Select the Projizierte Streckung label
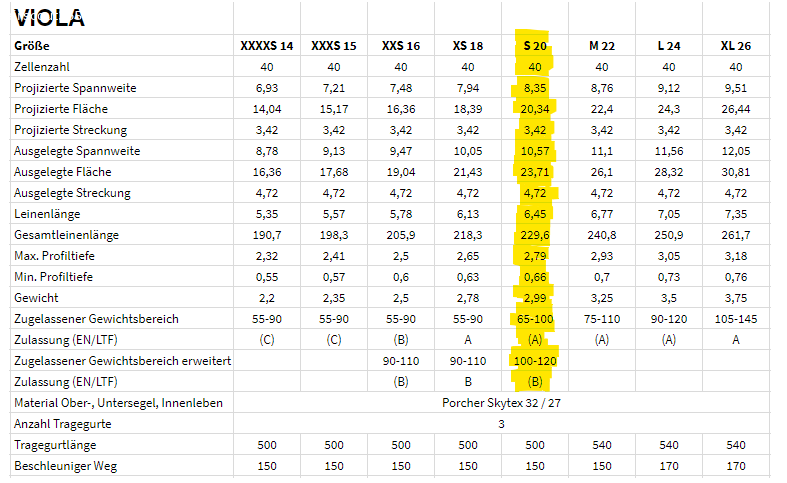 pyautogui.click(x=70, y=130)
